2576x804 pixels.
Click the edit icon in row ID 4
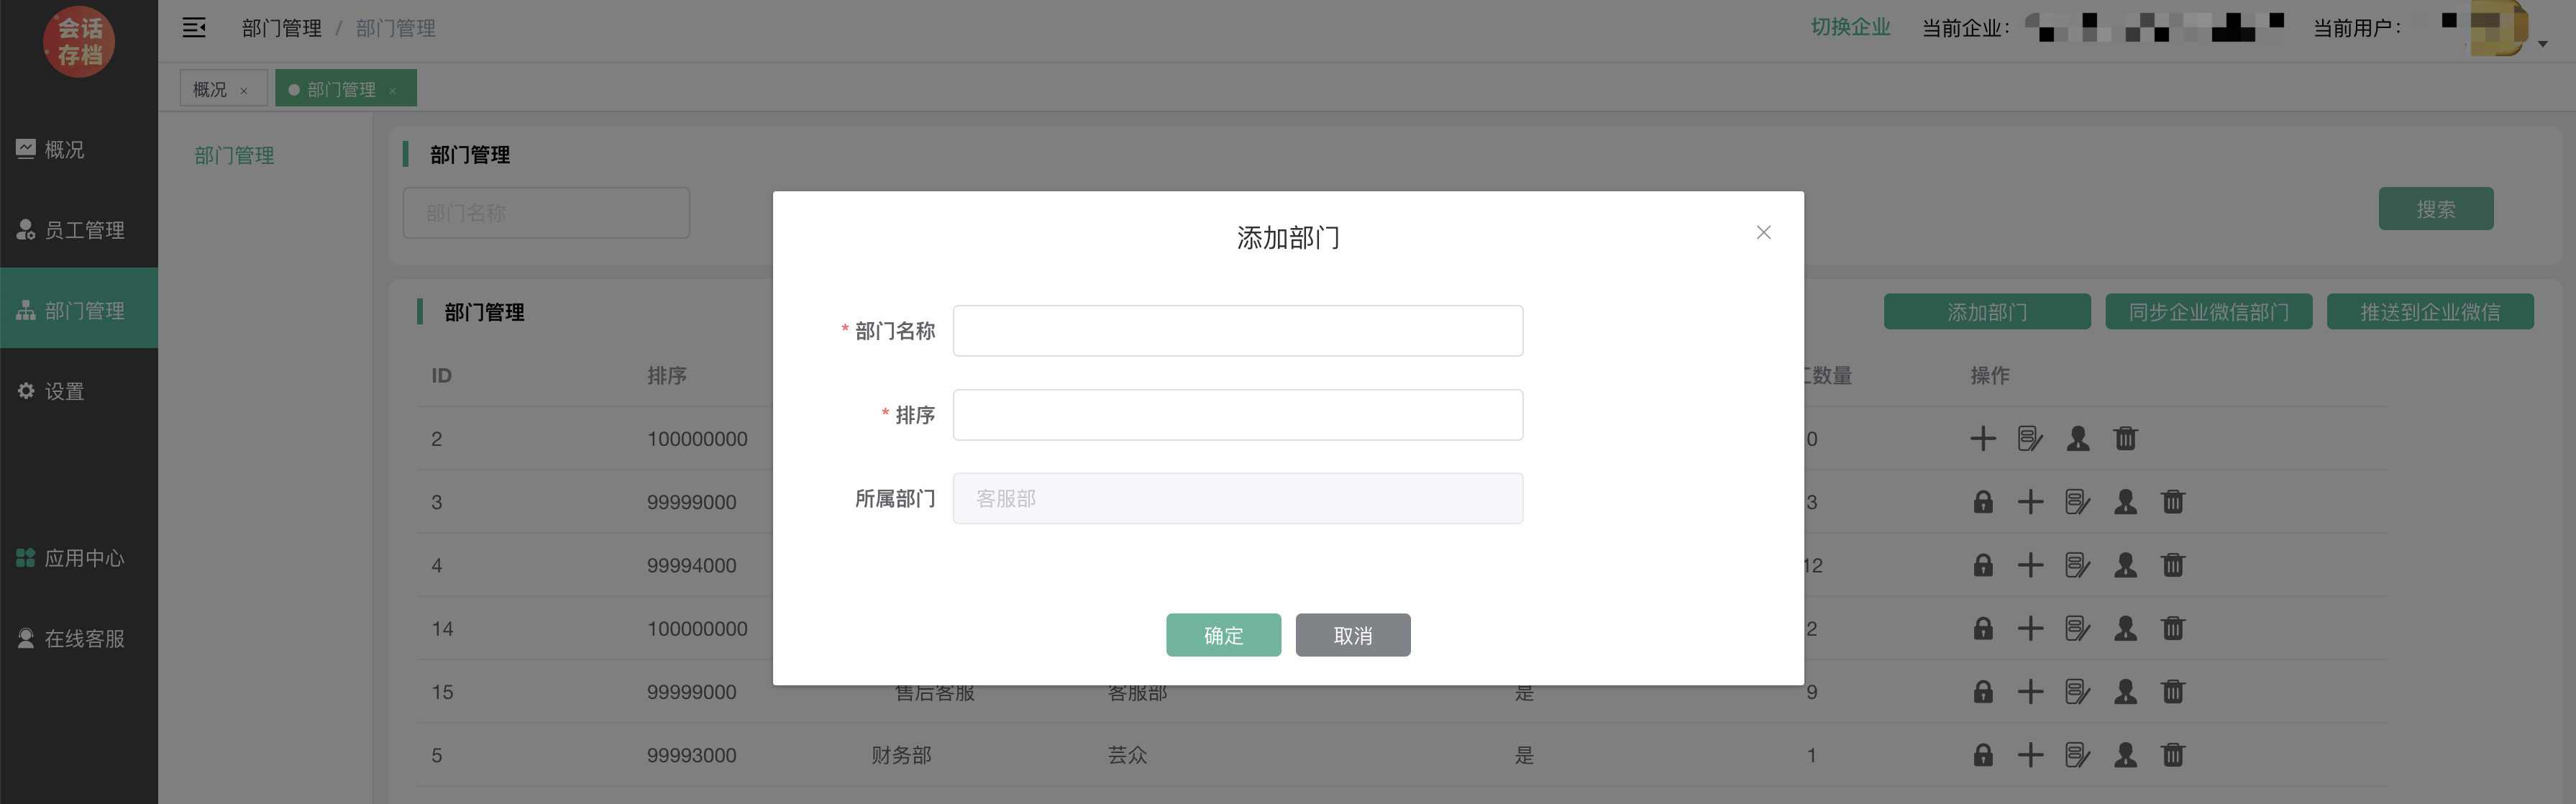coord(2077,566)
